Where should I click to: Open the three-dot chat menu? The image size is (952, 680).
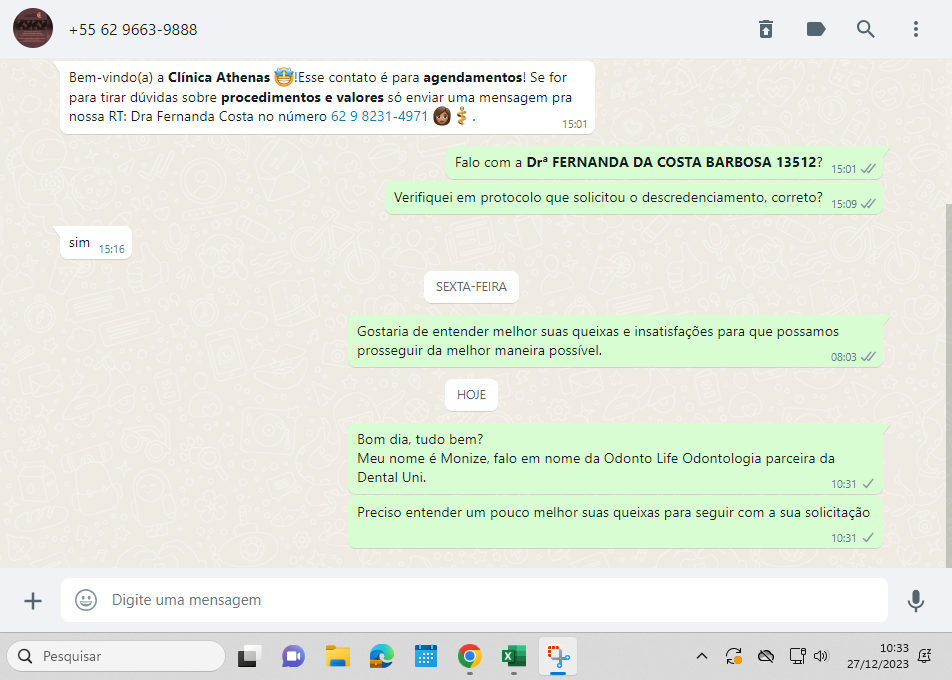point(916,29)
